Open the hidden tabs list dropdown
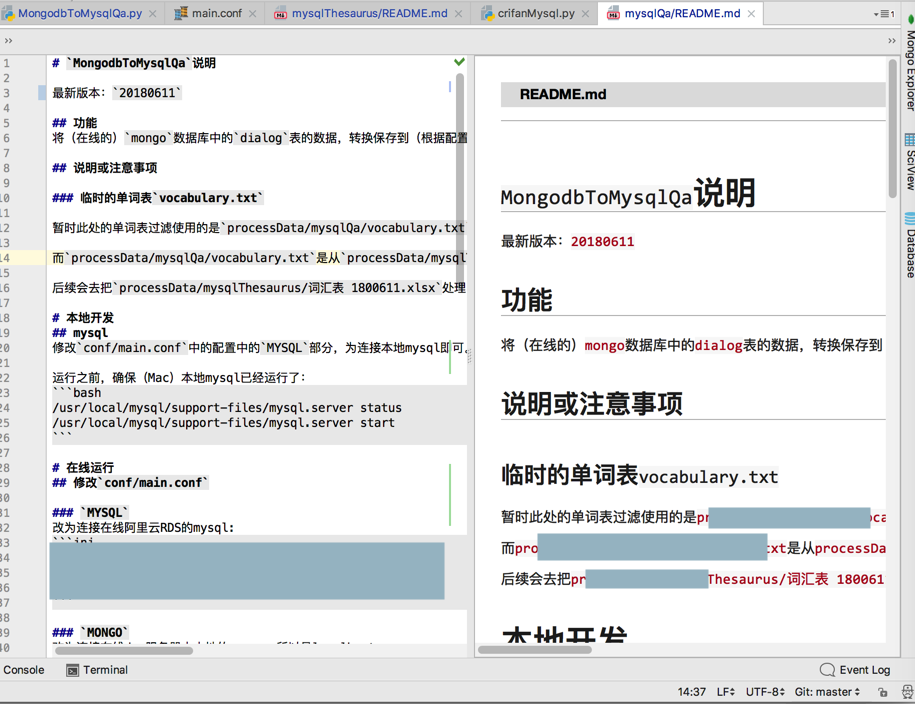The height and width of the screenshot is (704, 915). (x=883, y=14)
